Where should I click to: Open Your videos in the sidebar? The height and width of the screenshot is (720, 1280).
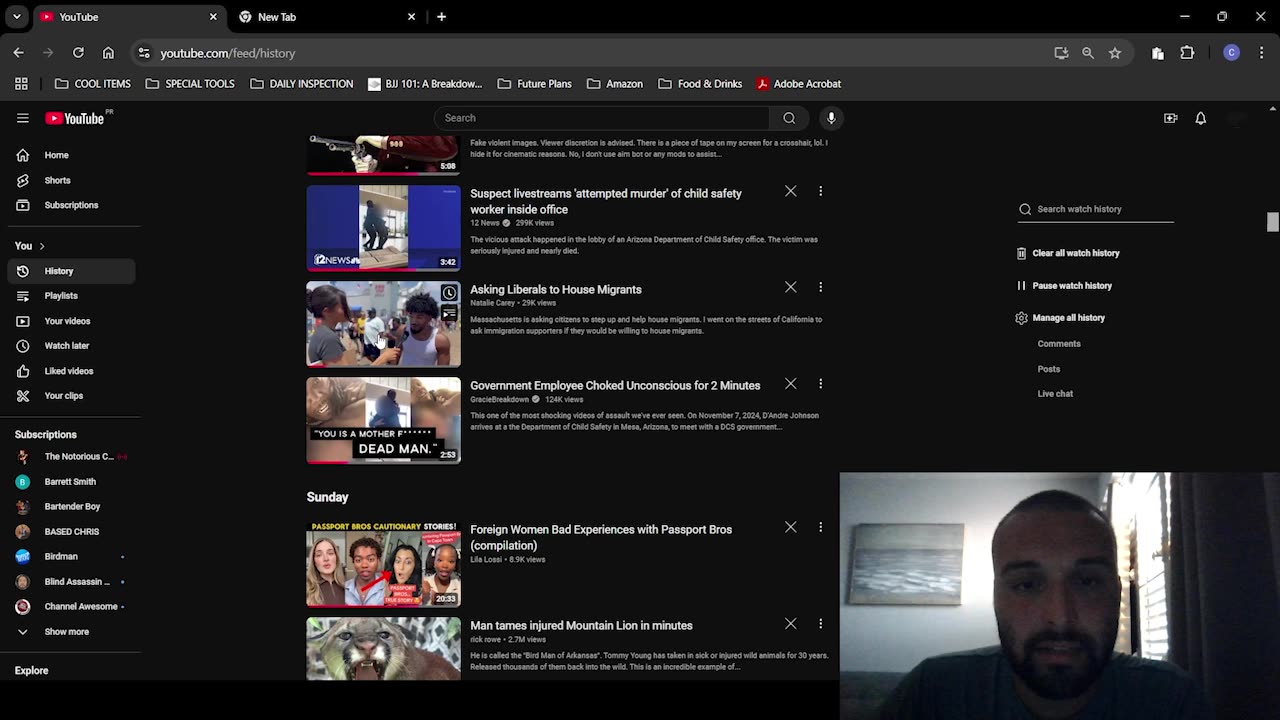tap(70, 321)
